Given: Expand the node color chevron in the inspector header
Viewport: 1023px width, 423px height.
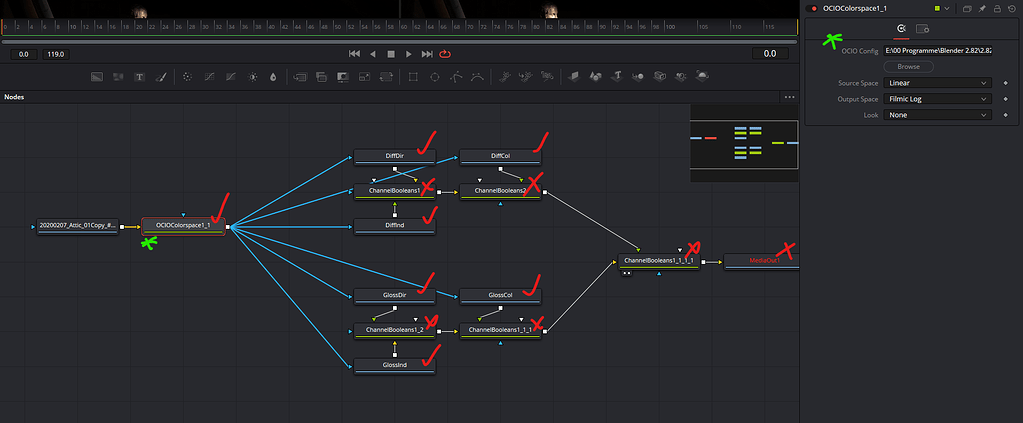Looking at the screenshot, I should [x=947, y=8].
